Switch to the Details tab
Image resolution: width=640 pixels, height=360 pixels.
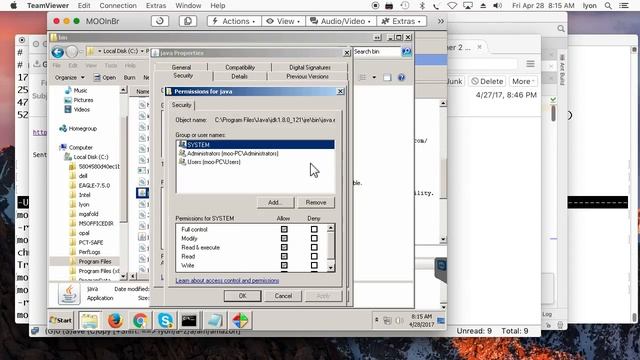(239, 76)
